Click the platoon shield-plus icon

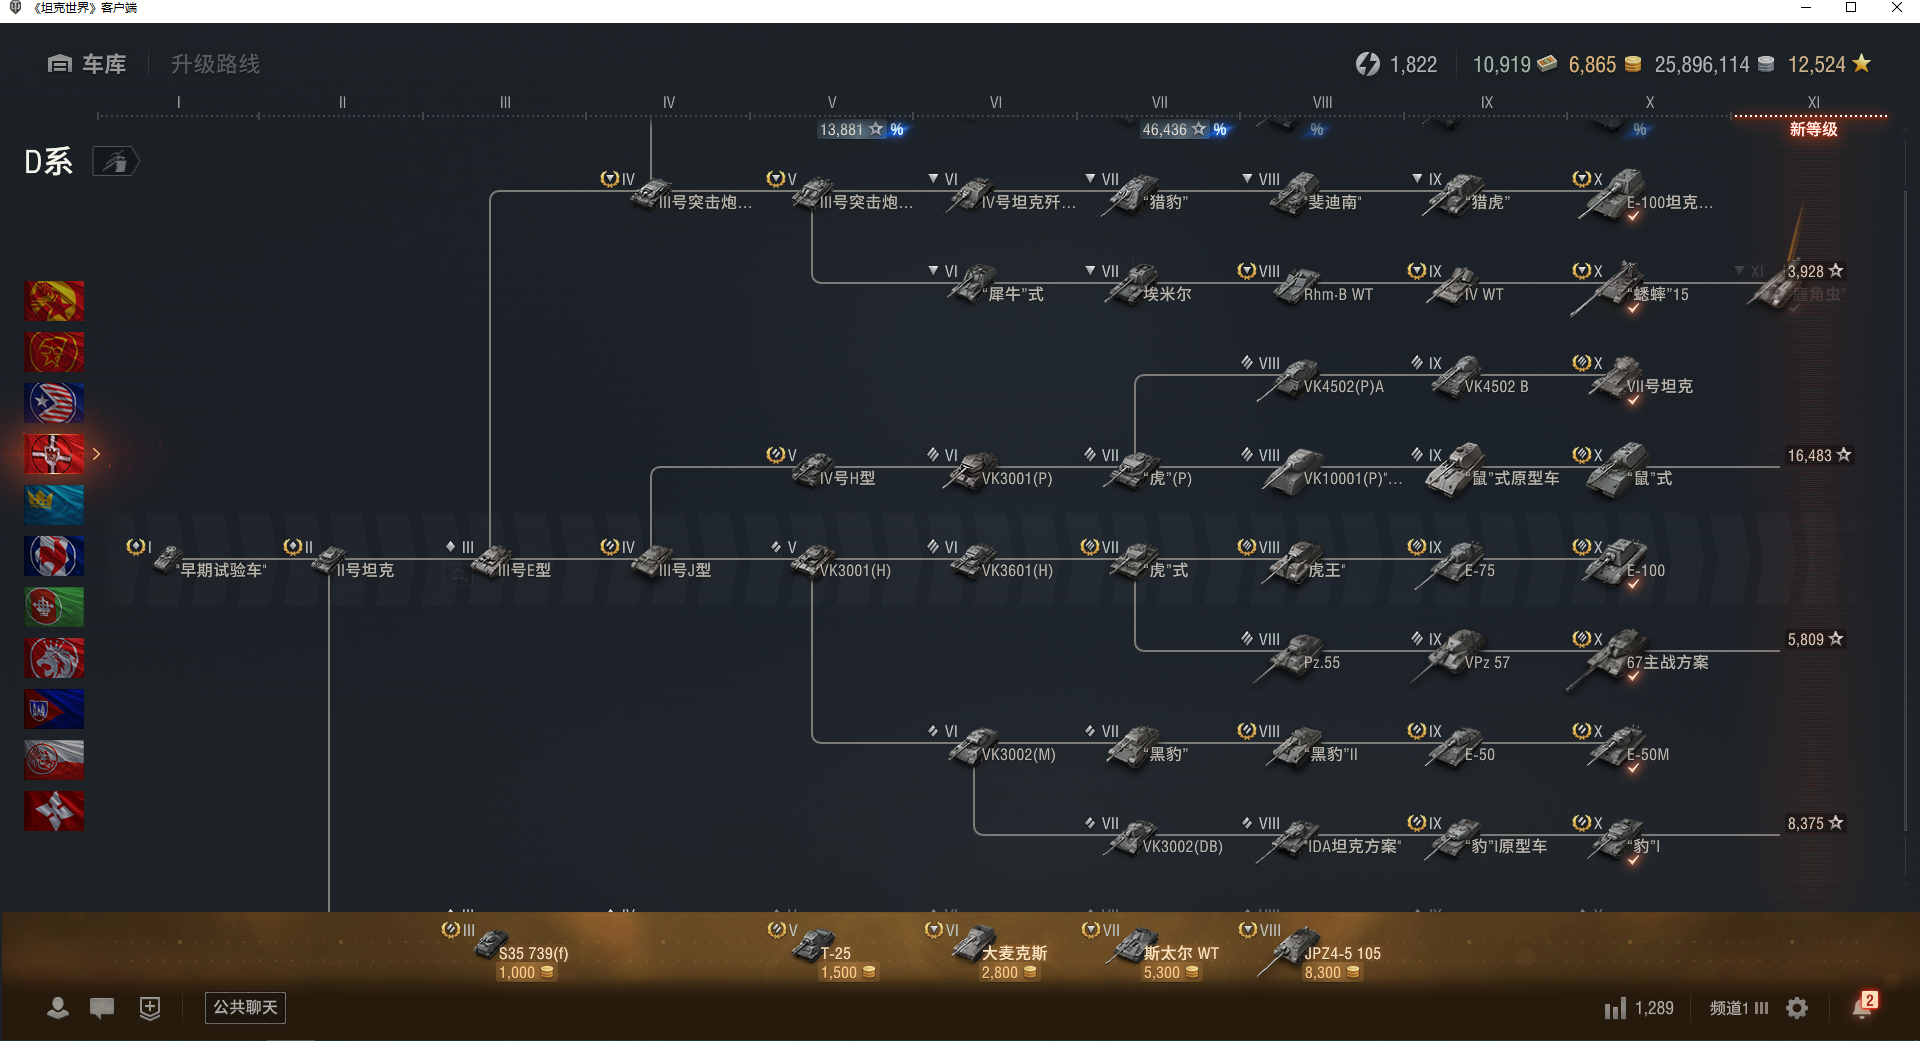pyautogui.click(x=150, y=1008)
